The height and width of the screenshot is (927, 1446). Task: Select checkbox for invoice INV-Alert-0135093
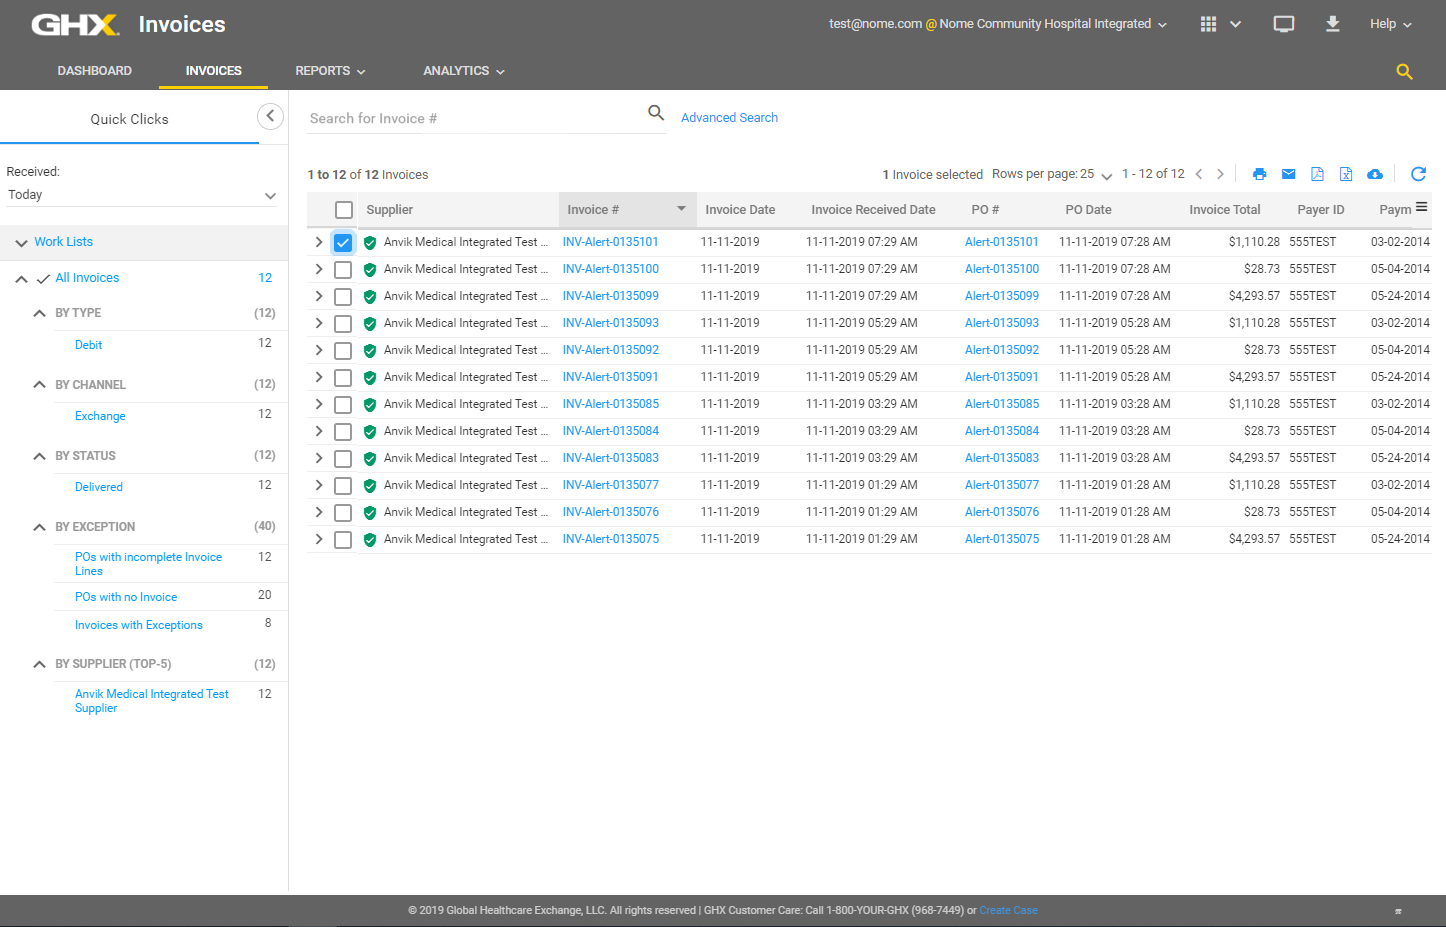coord(343,324)
